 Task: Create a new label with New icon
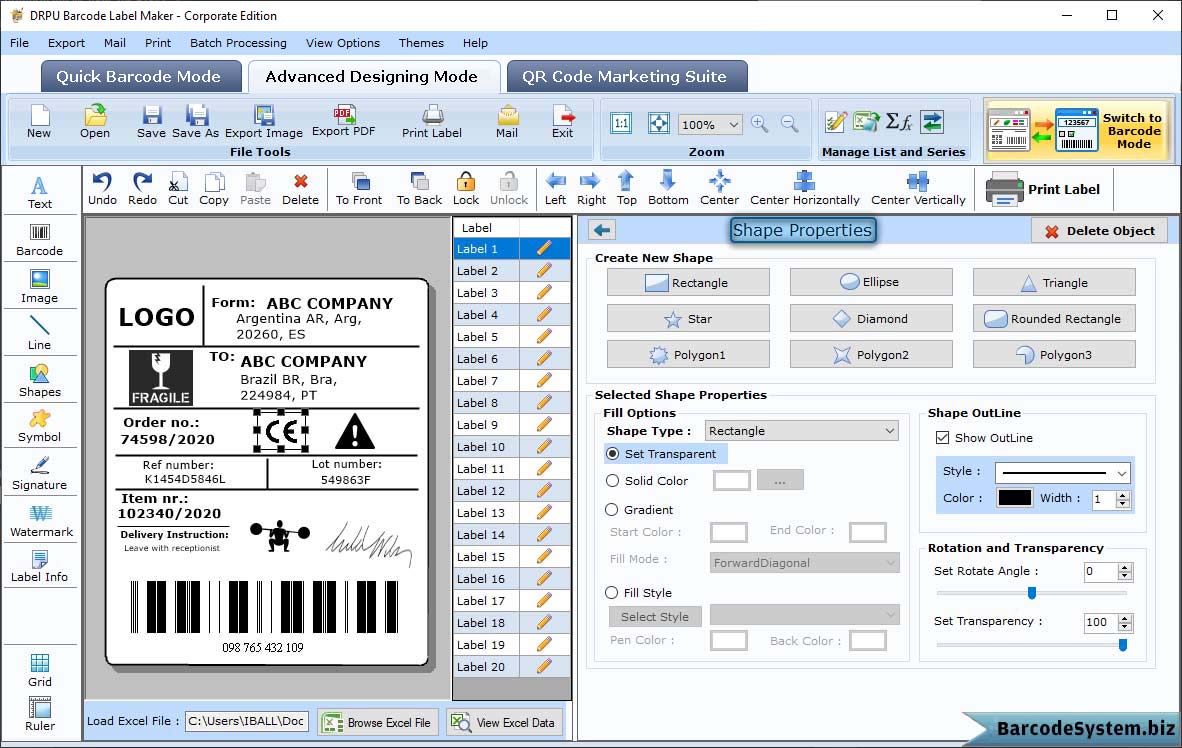pos(39,122)
